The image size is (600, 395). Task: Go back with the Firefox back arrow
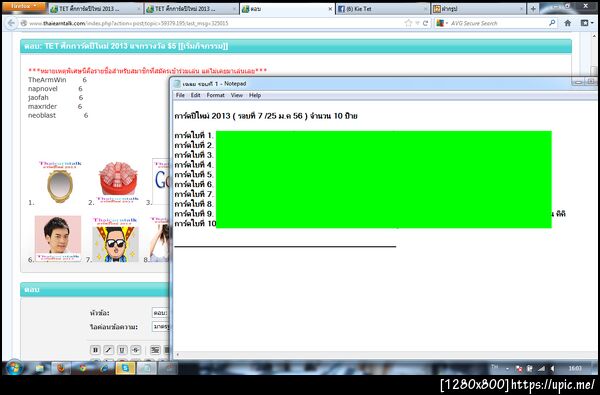(11, 23)
